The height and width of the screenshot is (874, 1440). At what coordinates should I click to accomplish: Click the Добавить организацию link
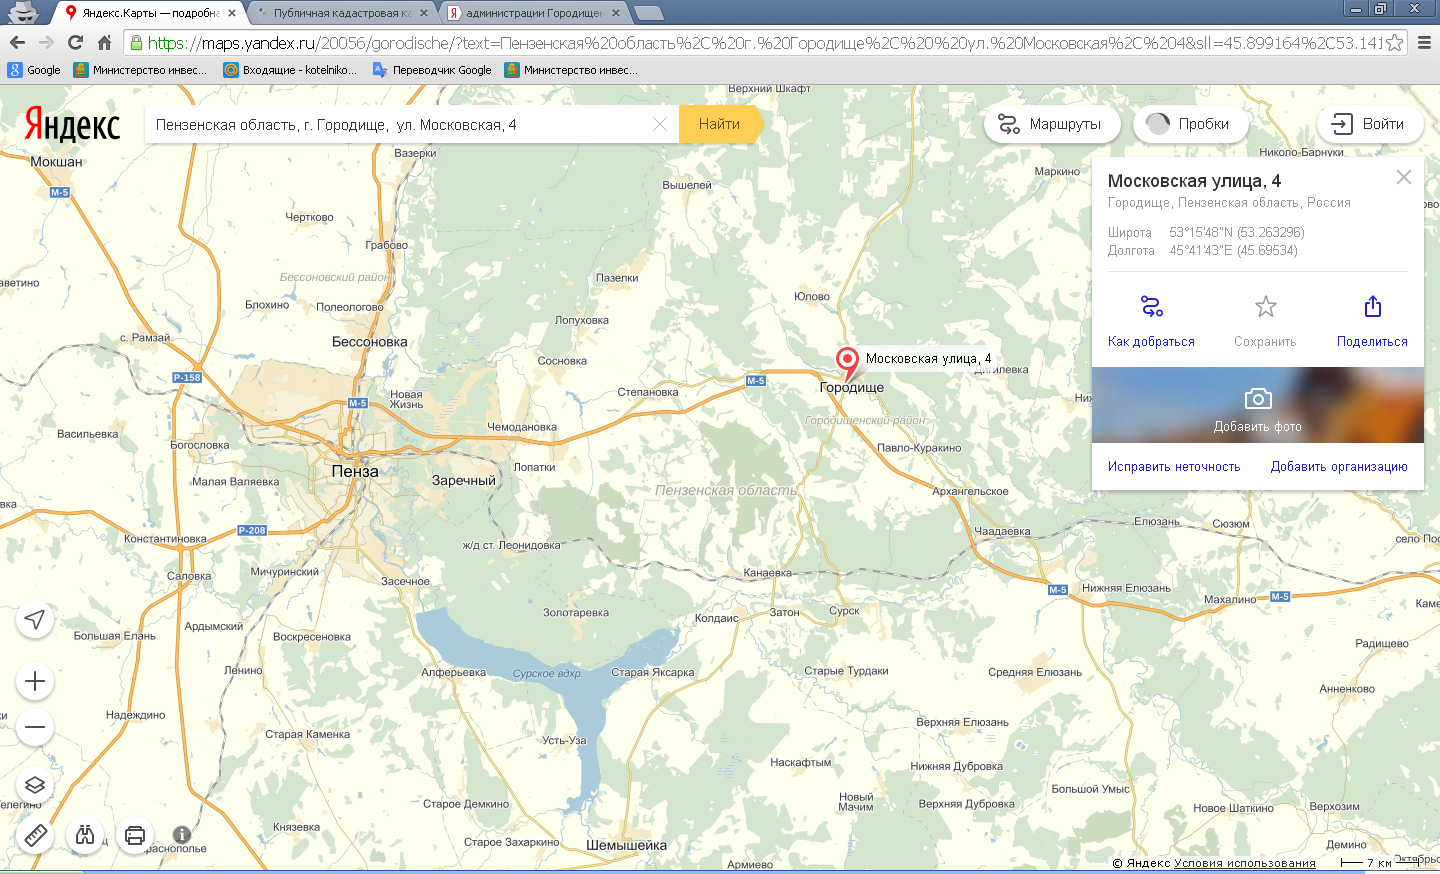tap(1339, 467)
